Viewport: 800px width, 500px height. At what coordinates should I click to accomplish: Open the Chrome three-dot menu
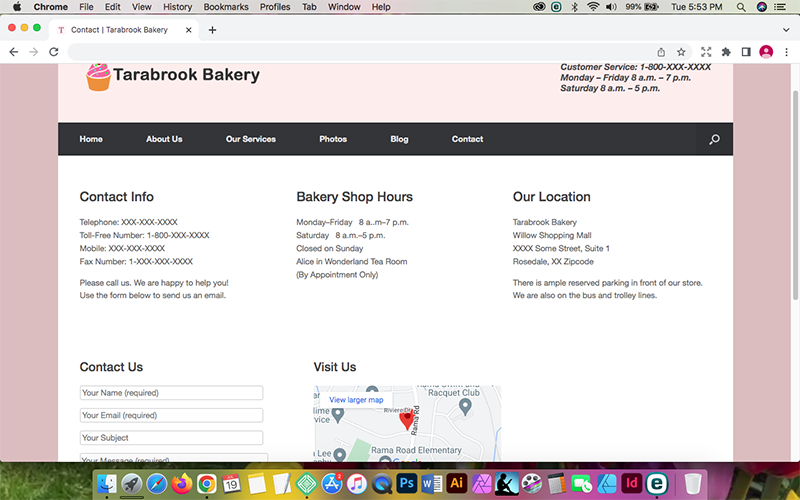tap(787, 52)
